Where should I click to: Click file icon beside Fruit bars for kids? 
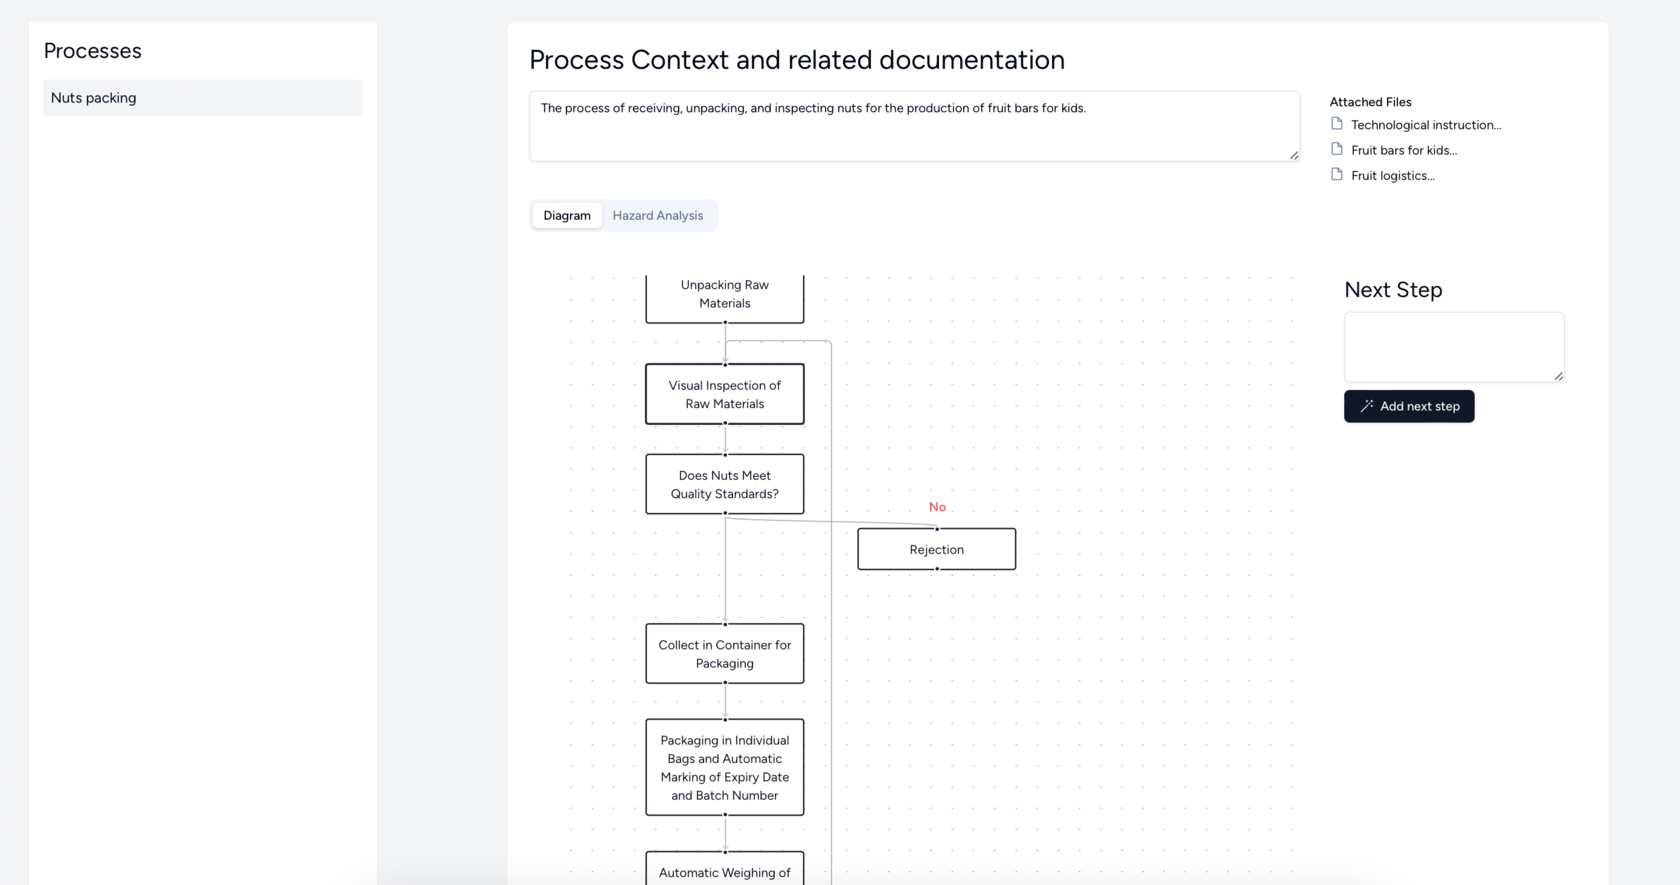coord(1337,149)
